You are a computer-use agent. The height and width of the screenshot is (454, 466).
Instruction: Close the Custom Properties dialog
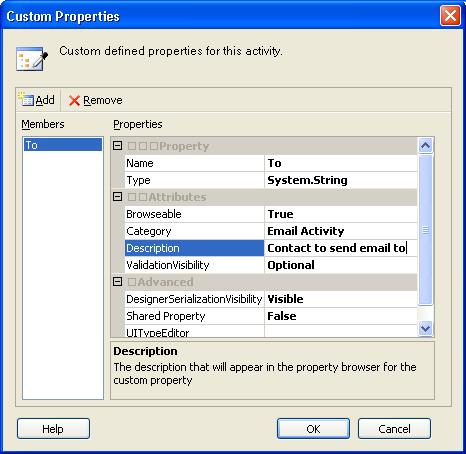click(x=450, y=16)
